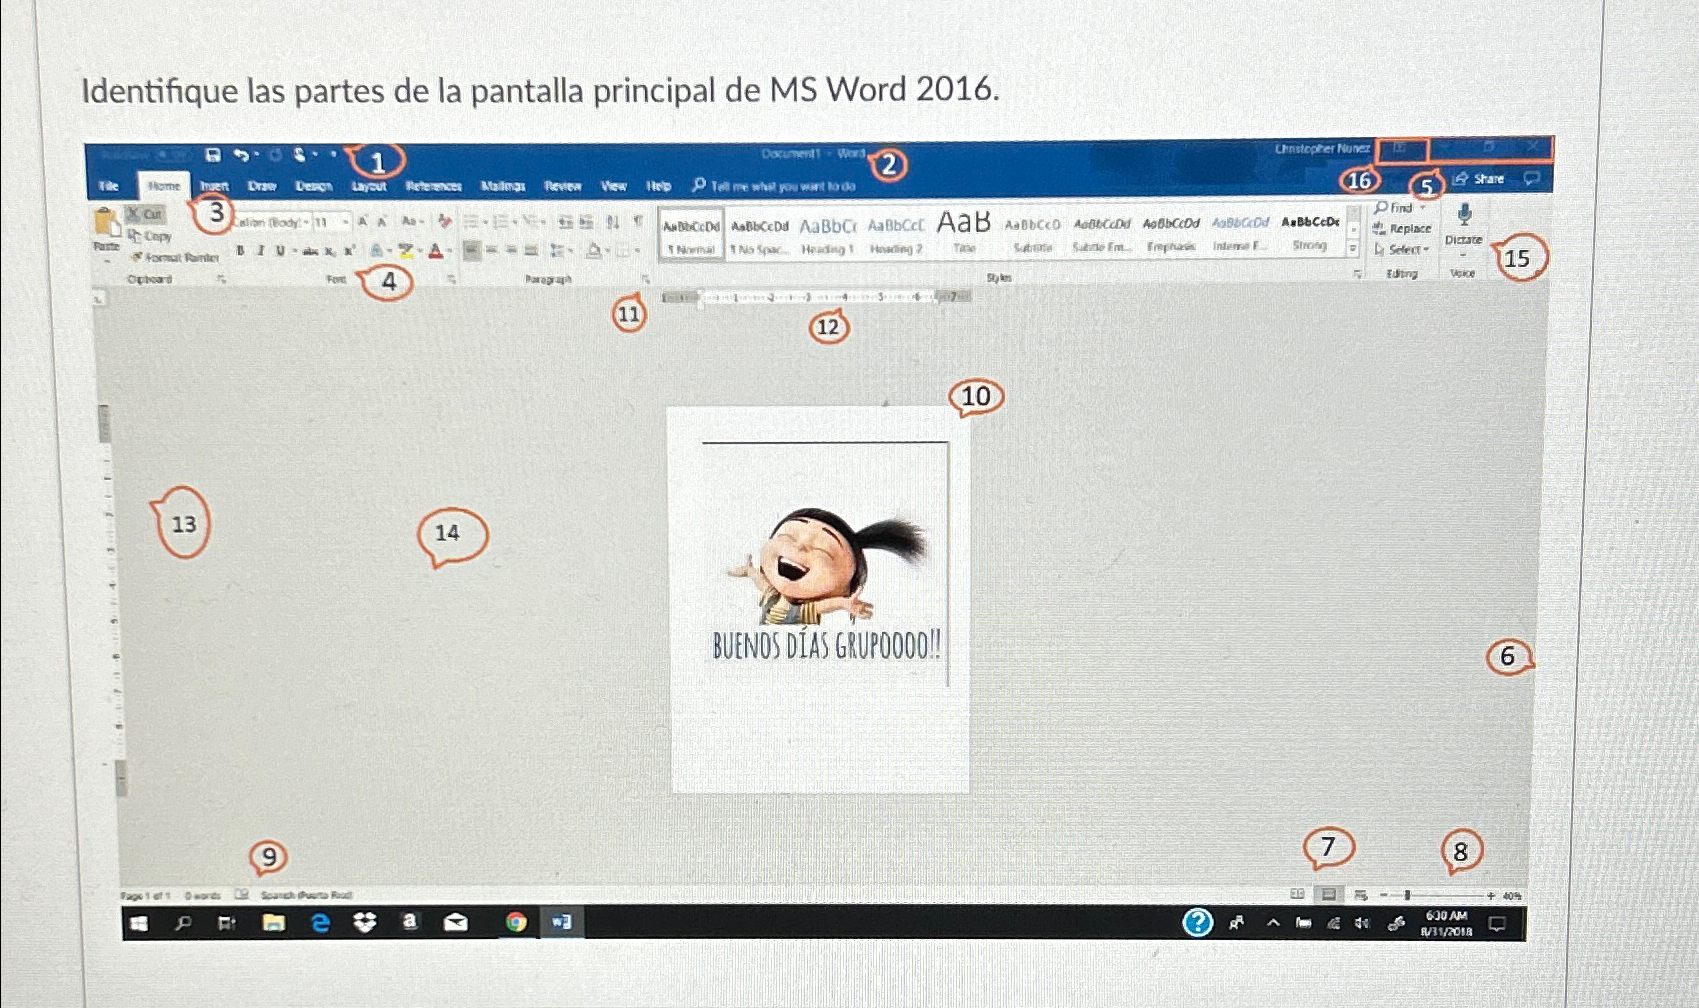Screen dimensions: 1699x1008
Task: Click the Decrease Indent button
Action: click(566, 222)
